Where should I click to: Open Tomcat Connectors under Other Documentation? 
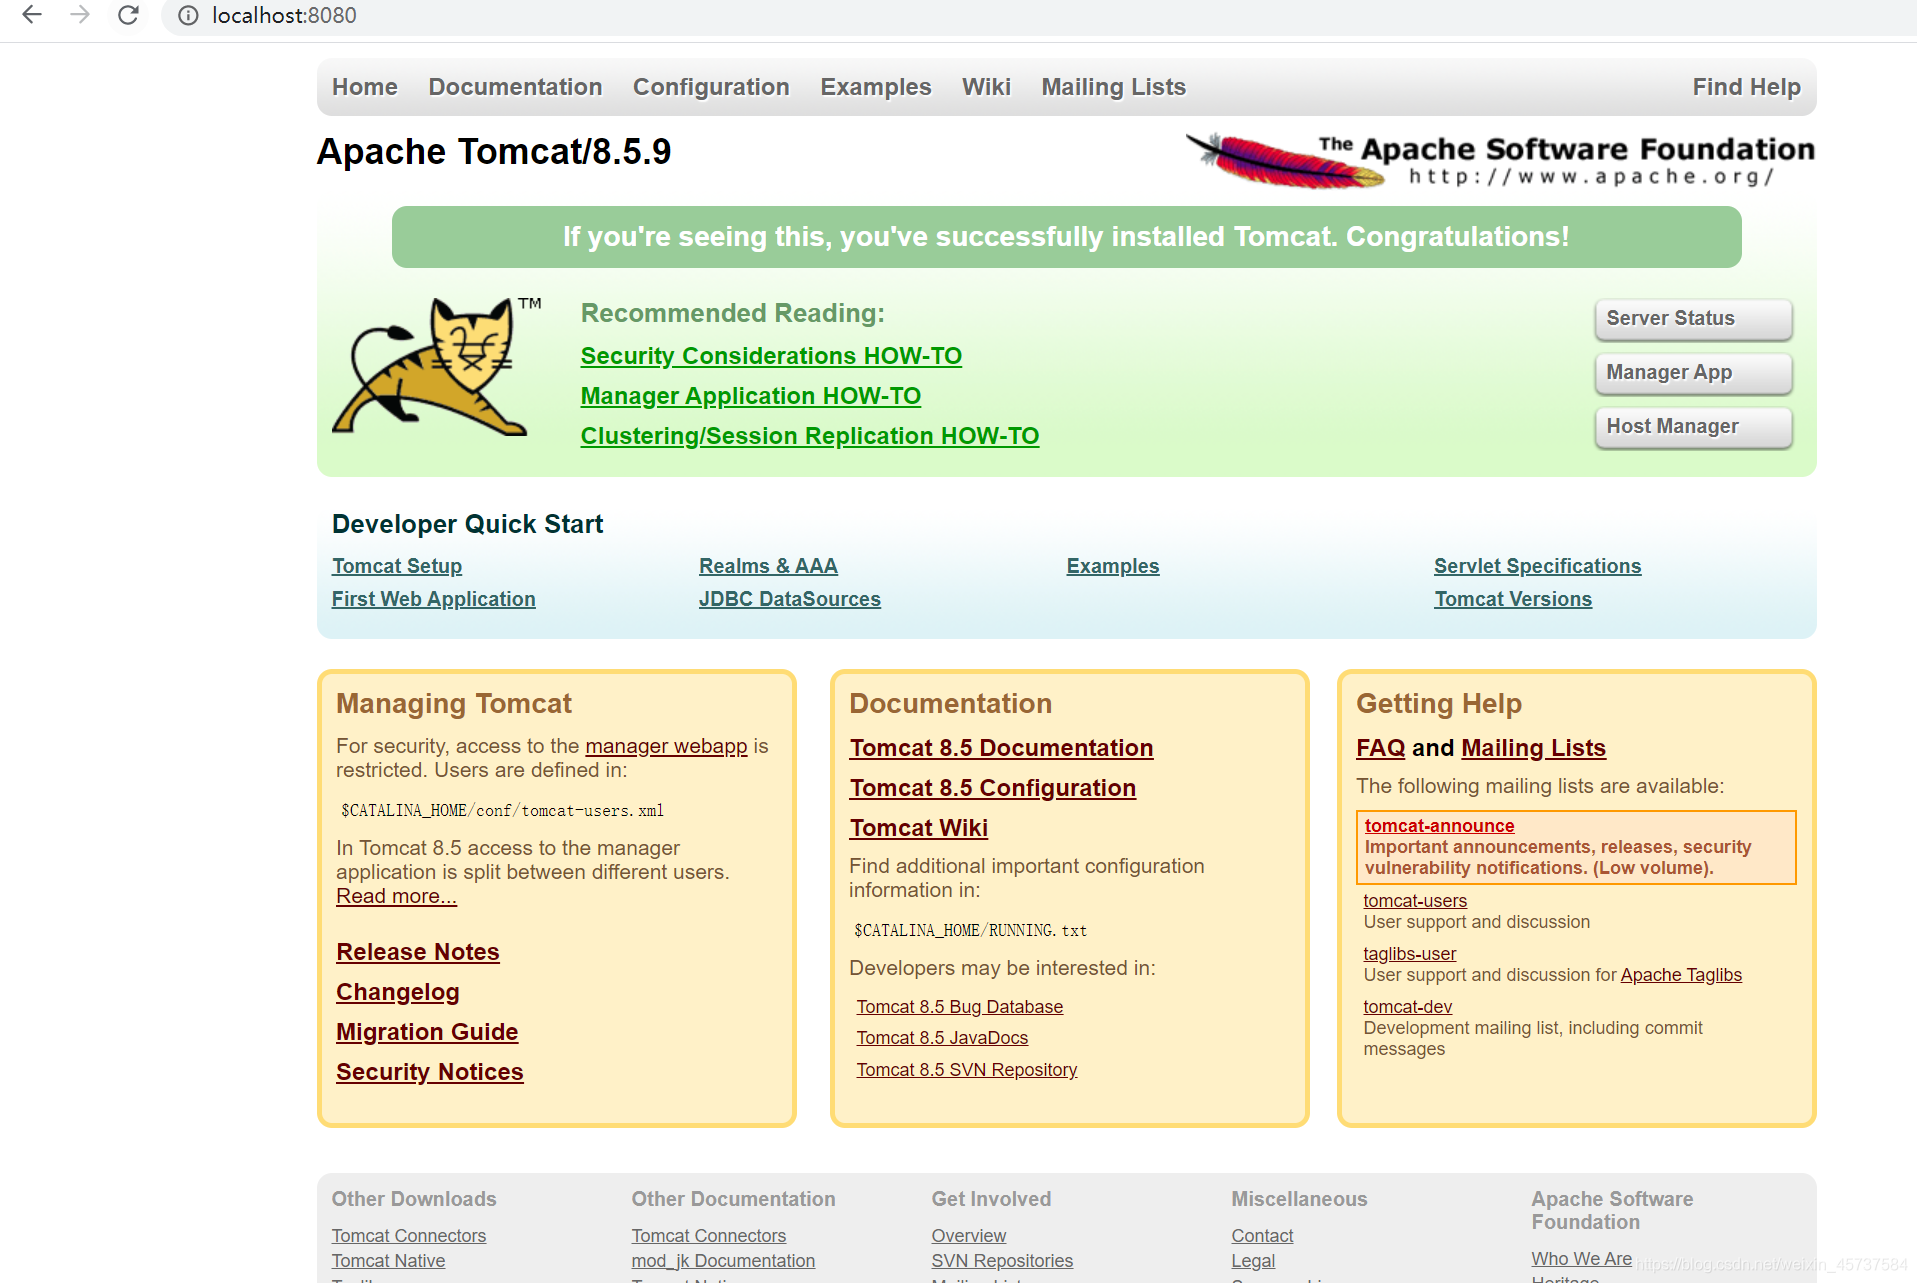[x=709, y=1236]
